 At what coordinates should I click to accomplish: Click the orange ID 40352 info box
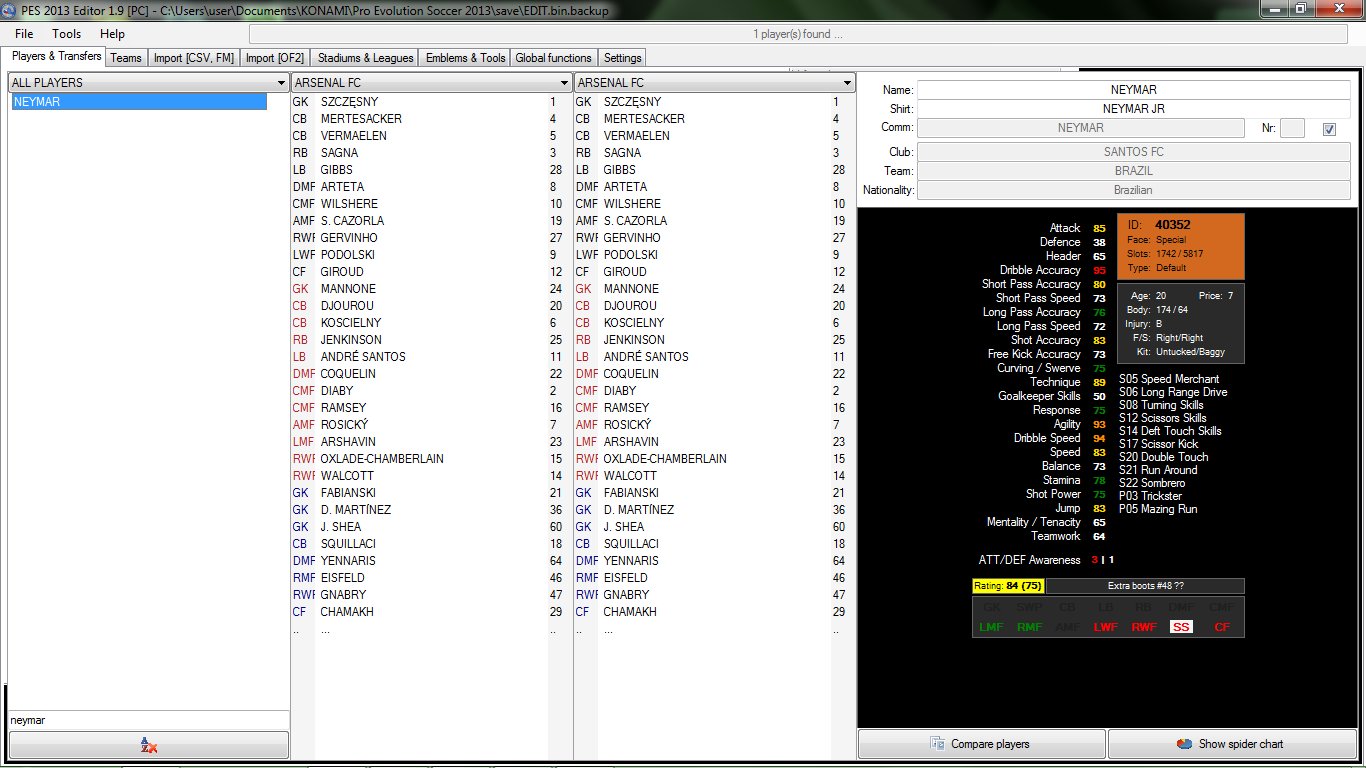[1180, 246]
